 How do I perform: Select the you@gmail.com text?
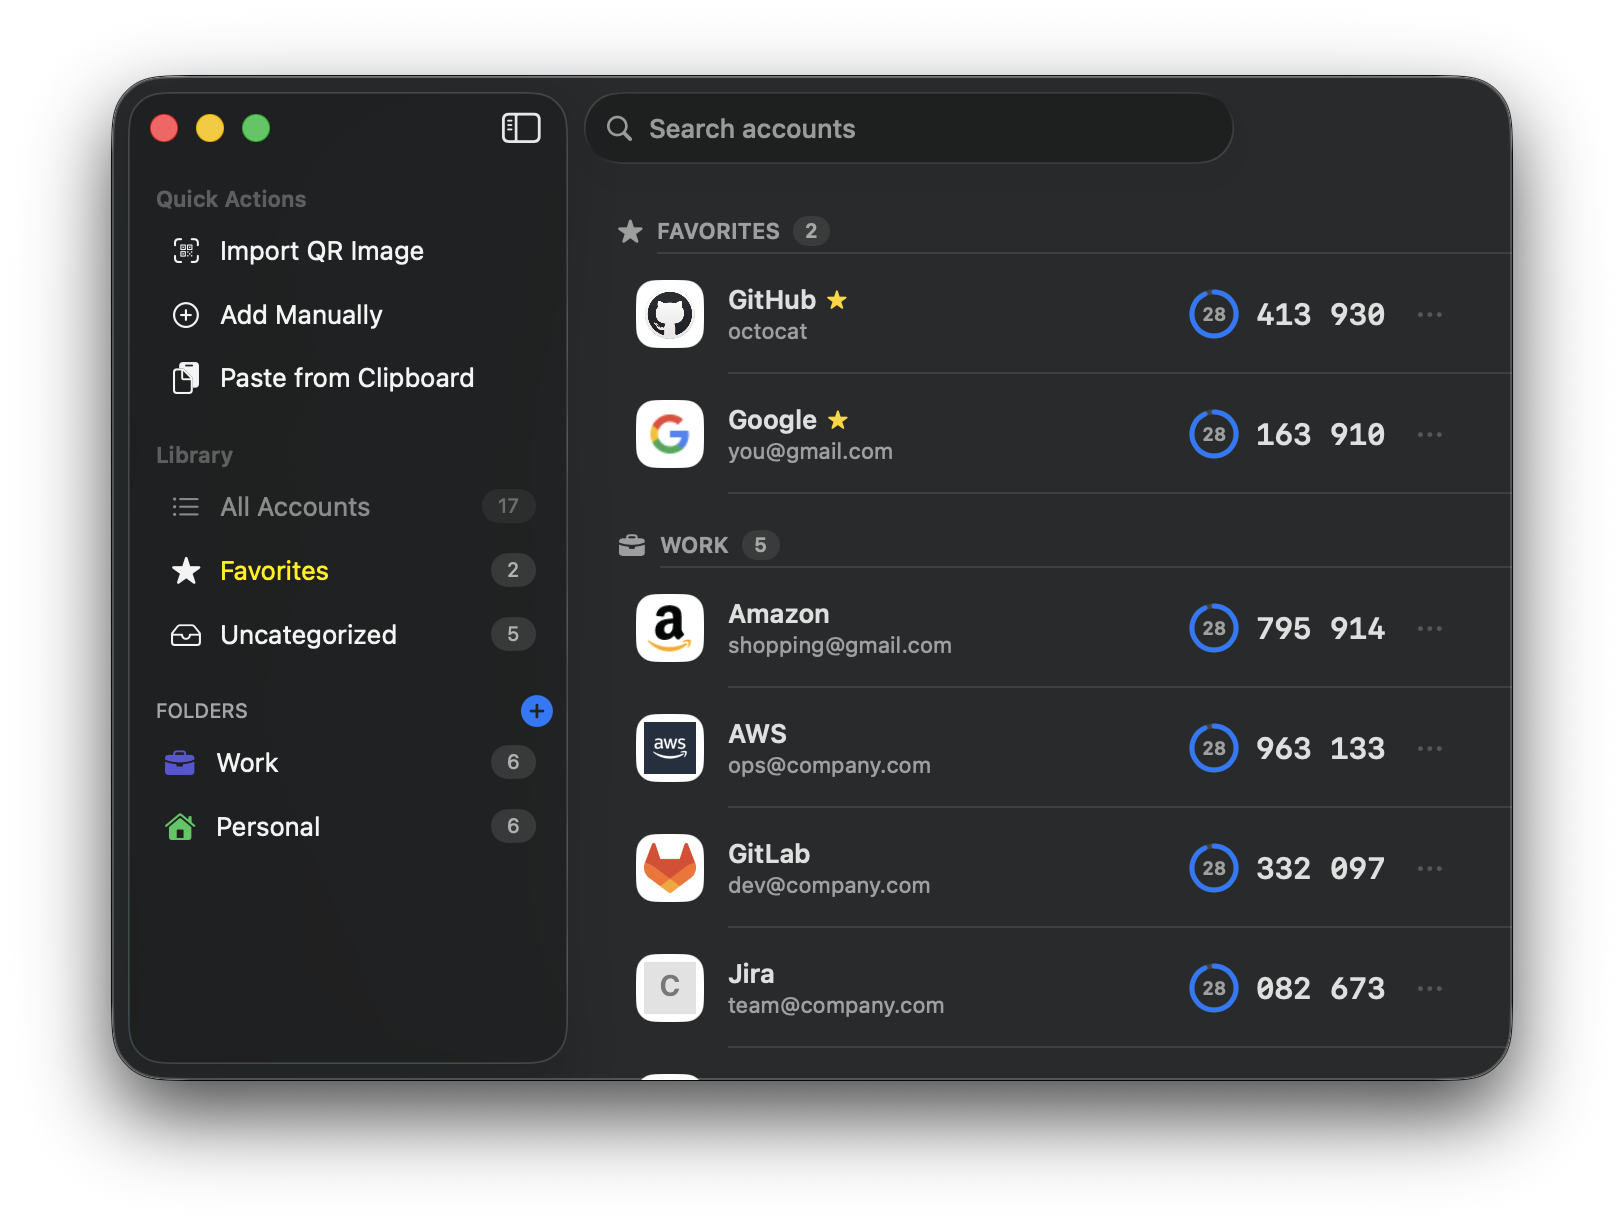810,452
